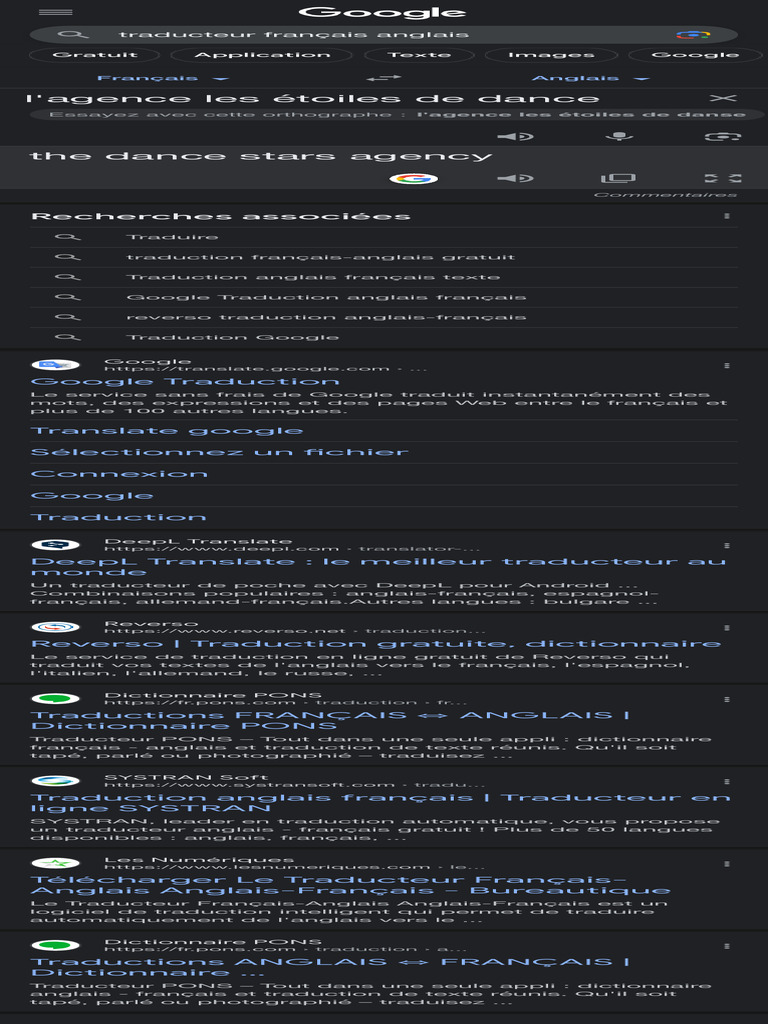The width and height of the screenshot is (768, 1024).
Task: Open camera translation icon in the source panel
Action: pyautogui.click(x=723, y=136)
